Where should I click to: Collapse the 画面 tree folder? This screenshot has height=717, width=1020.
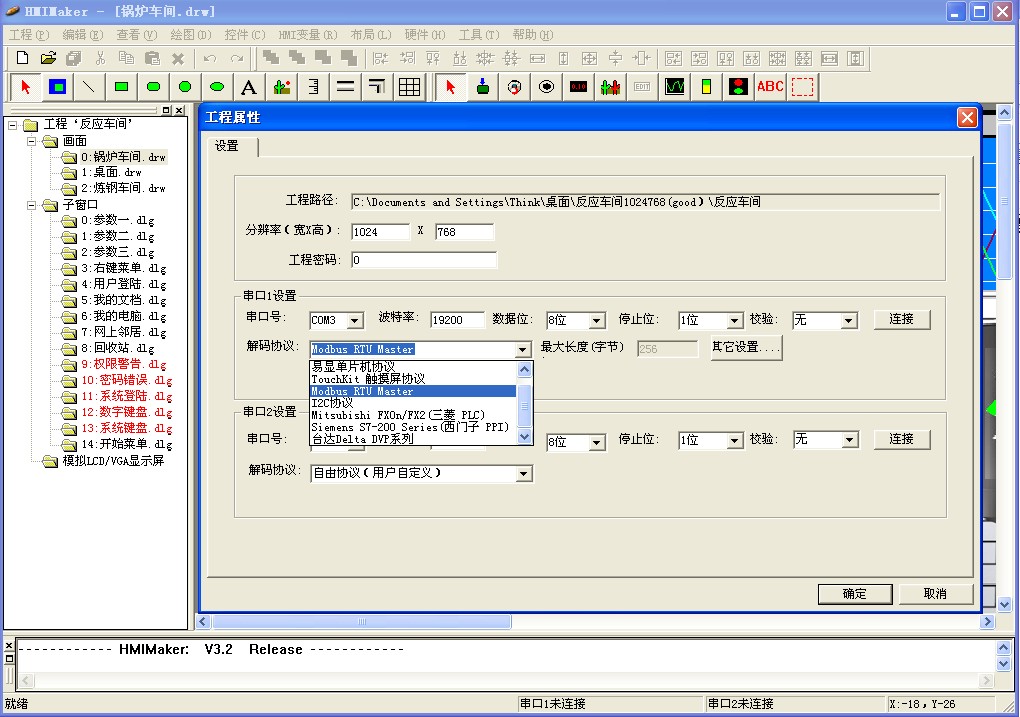(x=31, y=141)
